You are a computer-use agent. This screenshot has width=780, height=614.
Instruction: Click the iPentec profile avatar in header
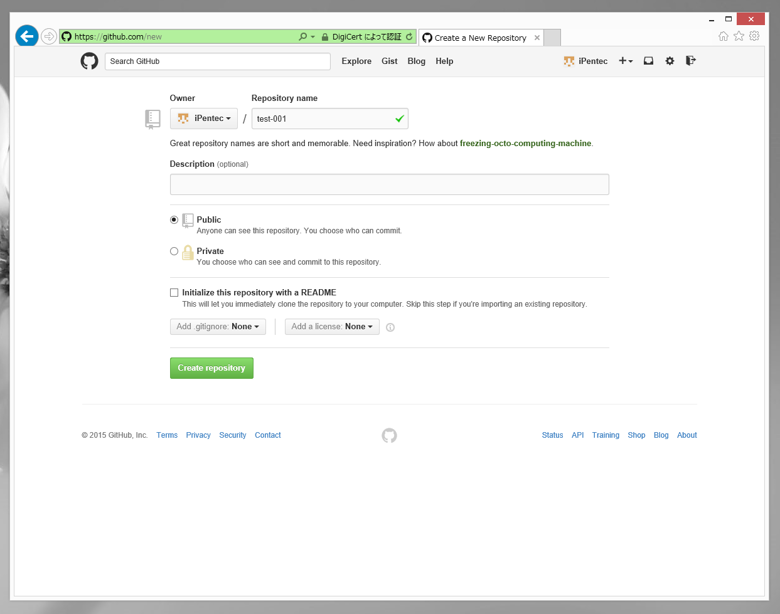(569, 61)
